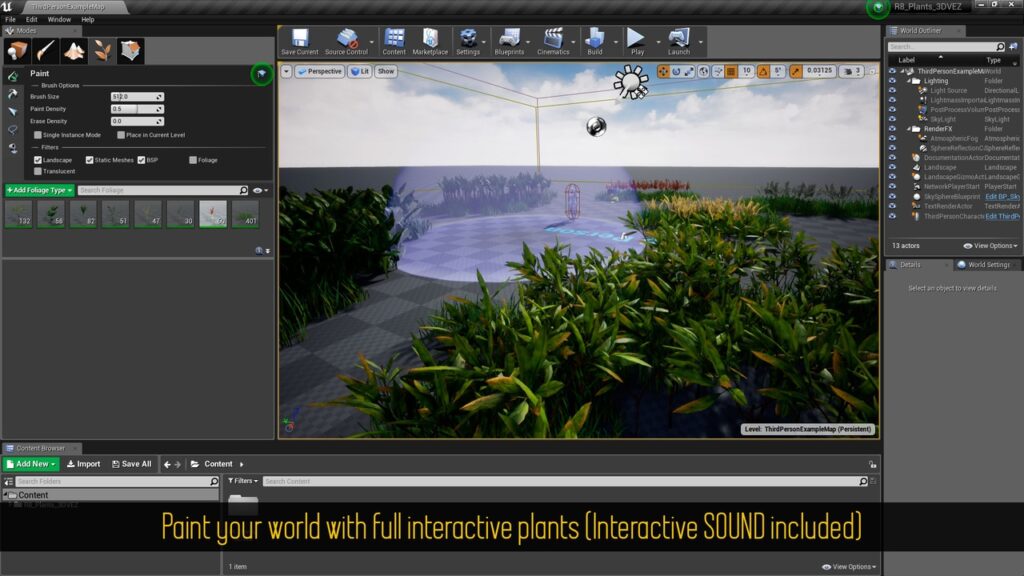Select the Place mode icon
1024x576 pixels.
[19, 51]
